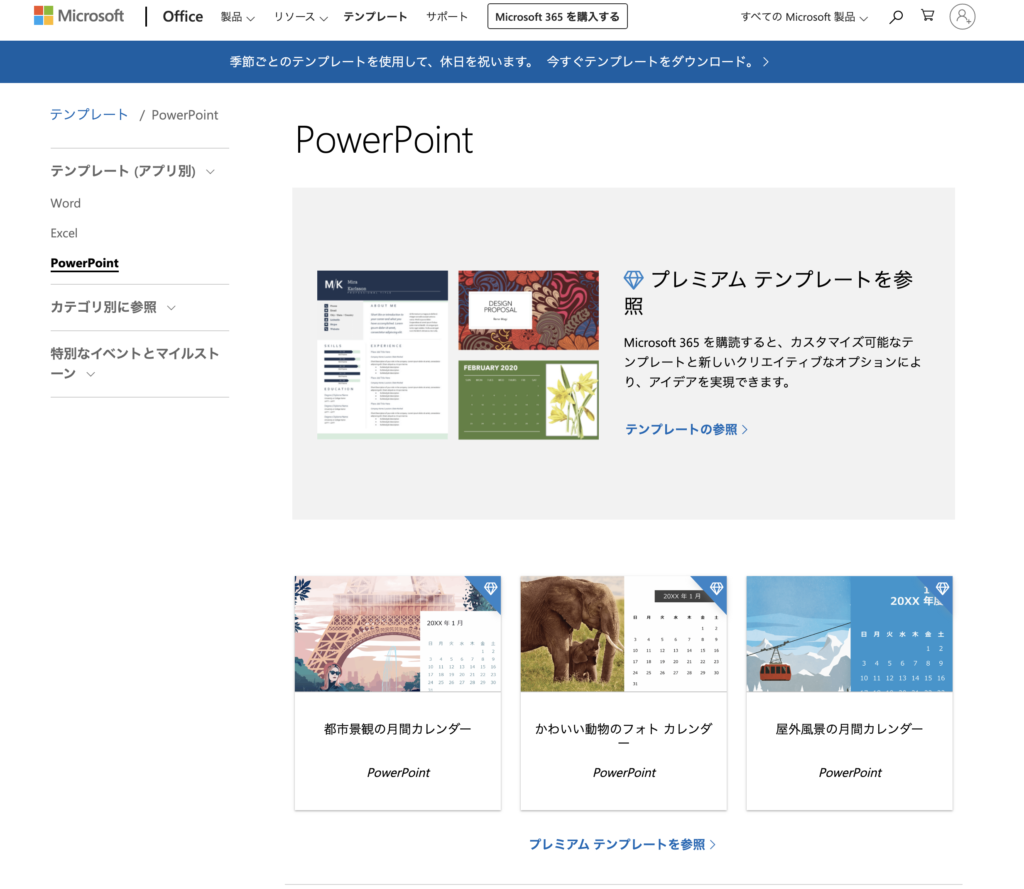The image size is (1024, 889).
Task: Click the account sign-in avatar icon
Action: click(962, 16)
